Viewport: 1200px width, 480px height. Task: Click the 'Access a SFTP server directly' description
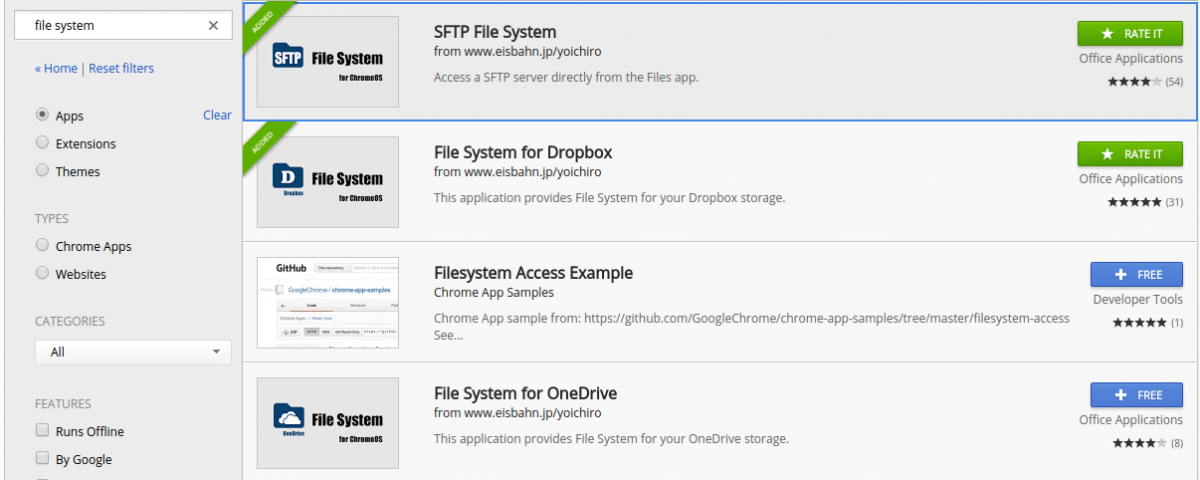566,77
